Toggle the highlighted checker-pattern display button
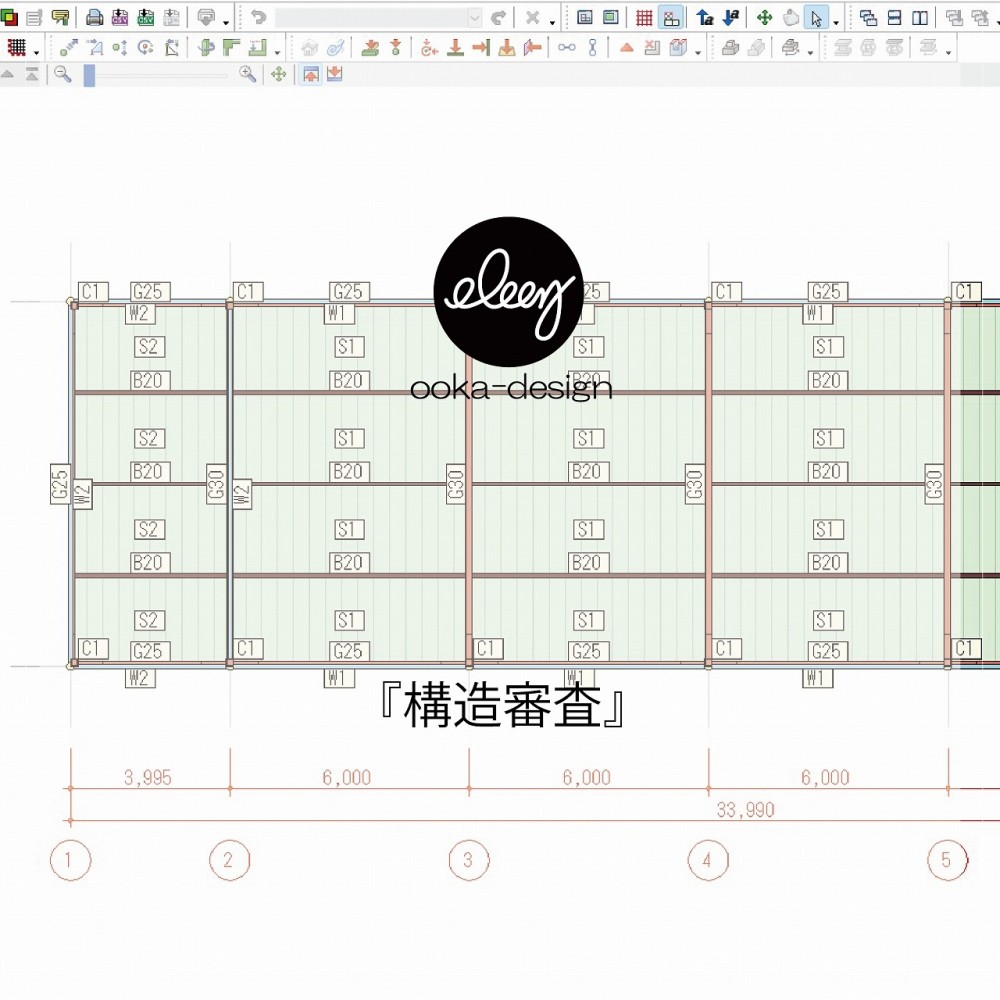The height and width of the screenshot is (1000, 1000). pos(671,18)
